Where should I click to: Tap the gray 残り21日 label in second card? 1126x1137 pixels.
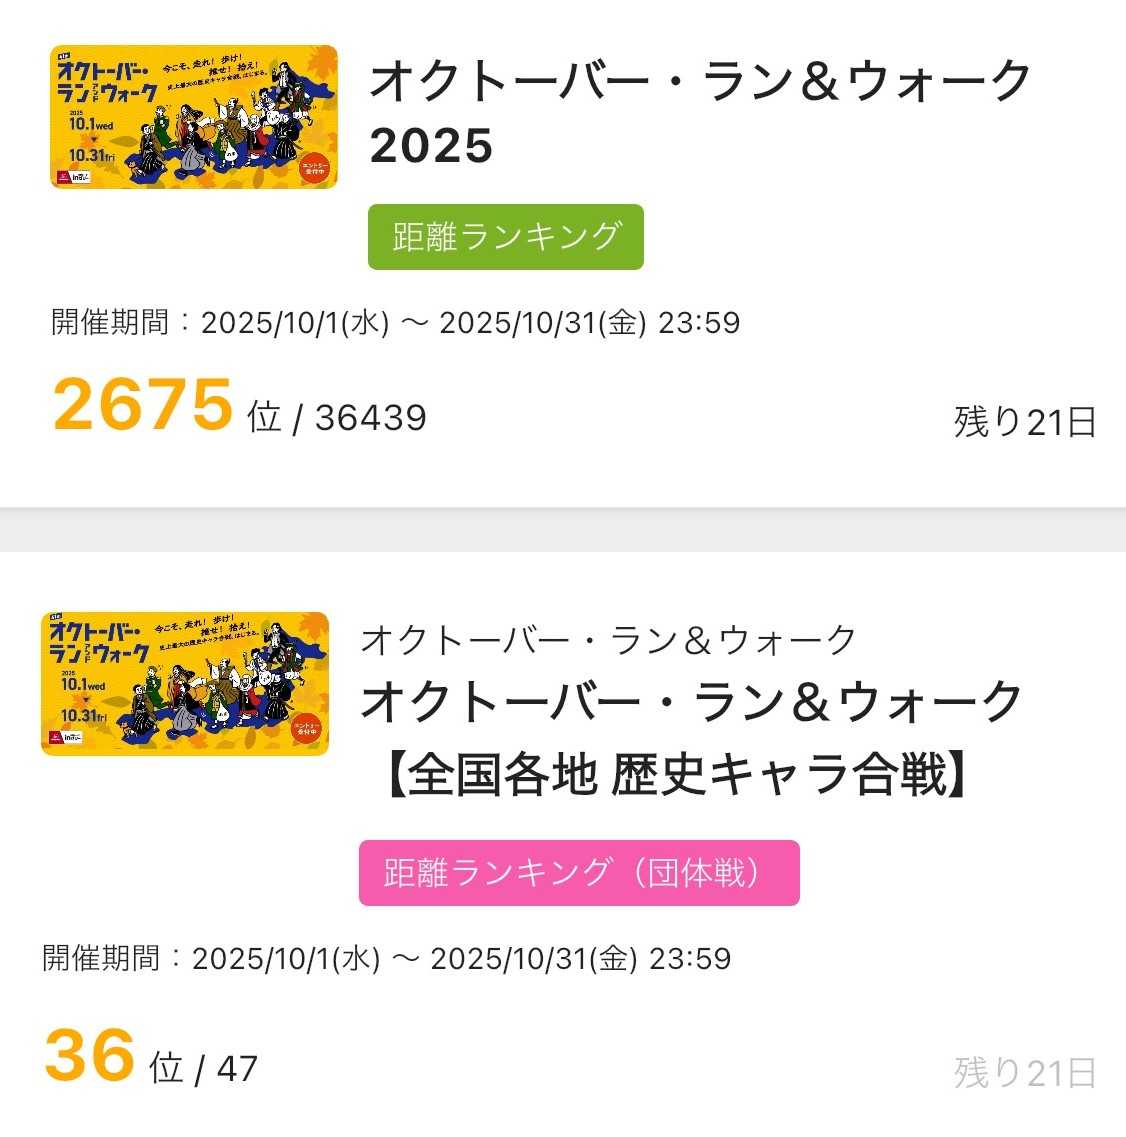[x=1024, y=1073]
